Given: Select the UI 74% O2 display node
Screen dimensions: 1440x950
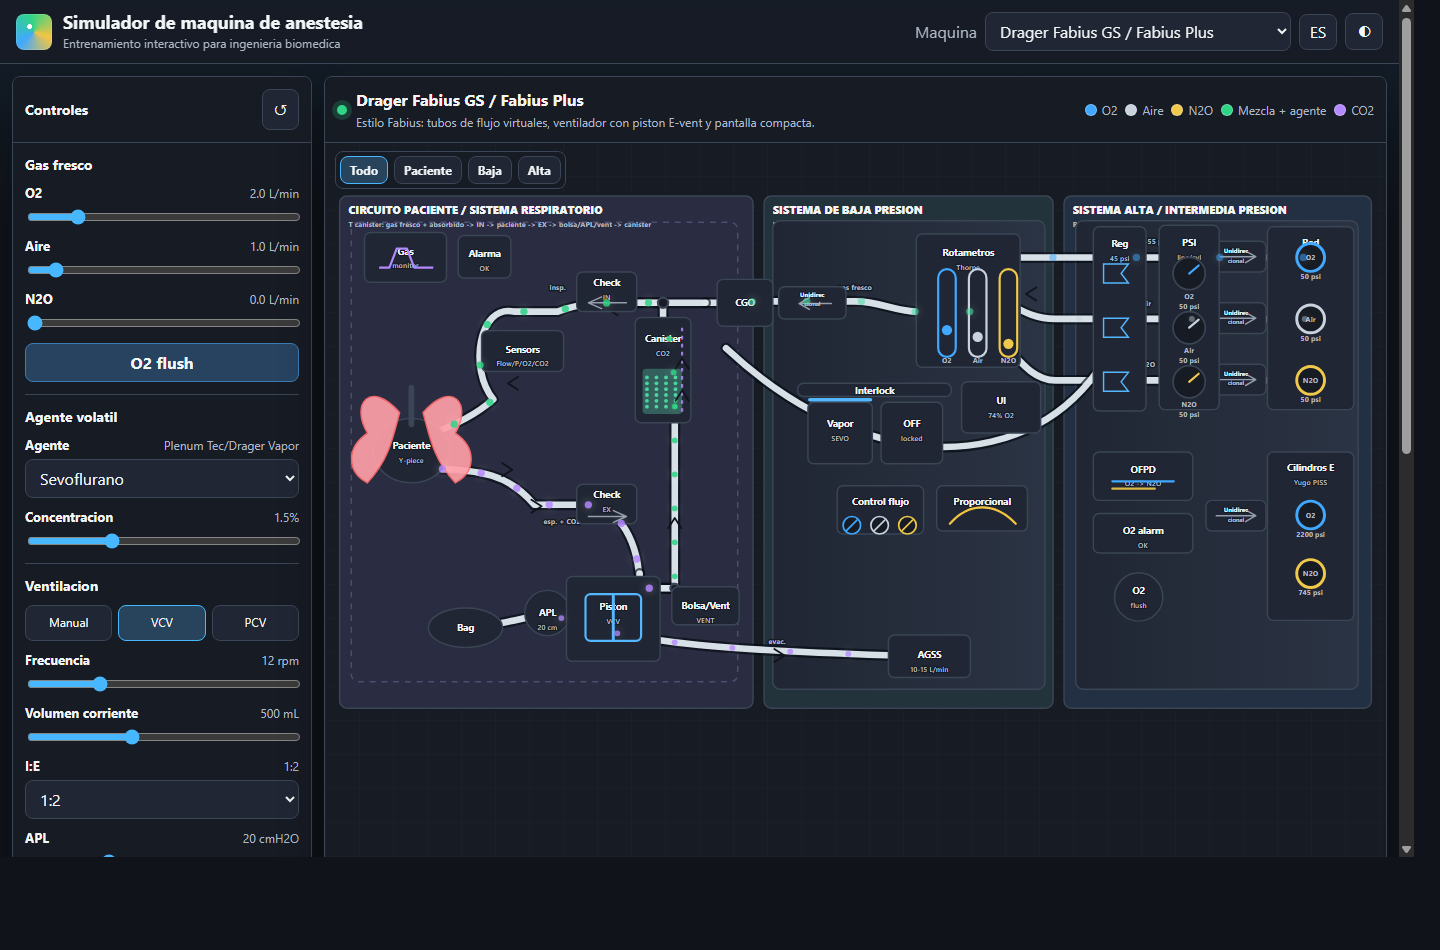Looking at the screenshot, I should coord(1001,407).
